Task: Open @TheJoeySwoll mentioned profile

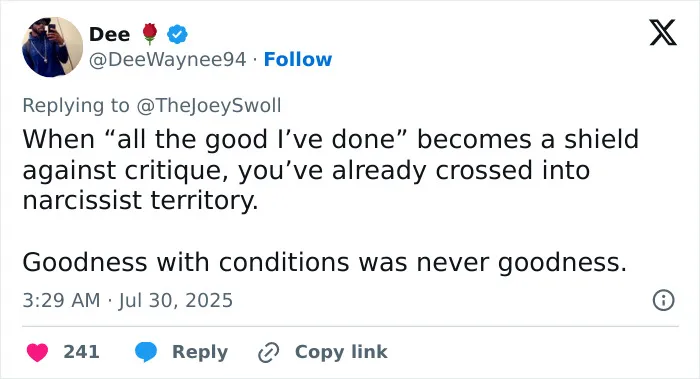Action: click(208, 106)
